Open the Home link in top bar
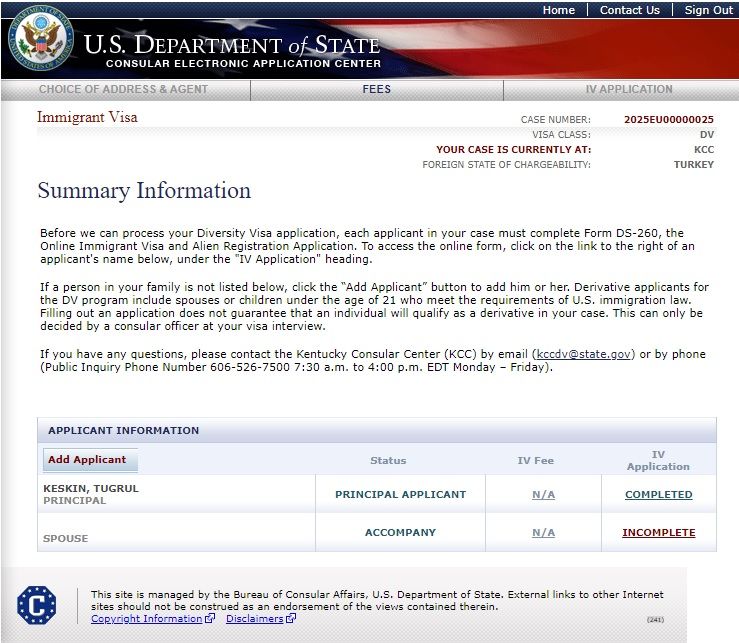The height and width of the screenshot is (643, 739). pyautogui.click(x=558, y=10)
